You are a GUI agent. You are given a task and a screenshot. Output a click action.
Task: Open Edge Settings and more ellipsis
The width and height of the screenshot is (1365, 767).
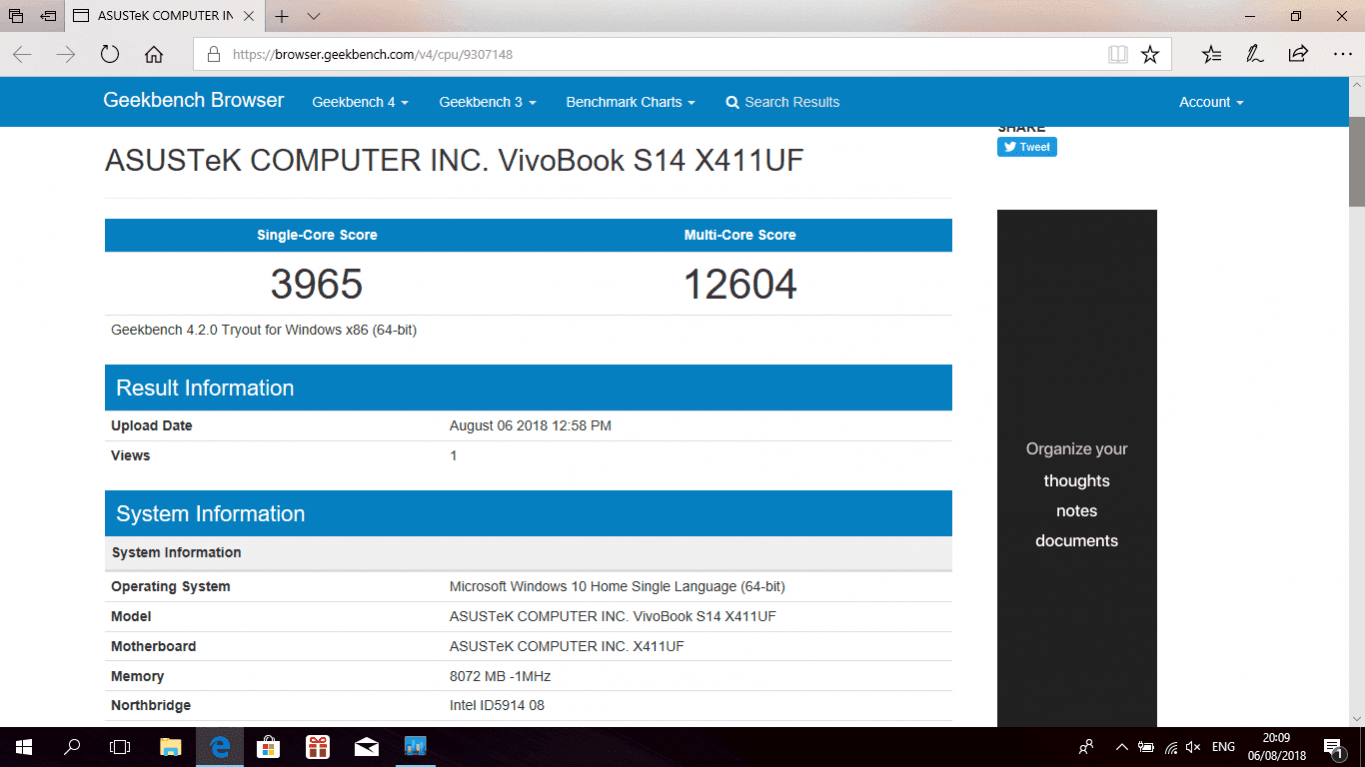[x=1342, y=55]
